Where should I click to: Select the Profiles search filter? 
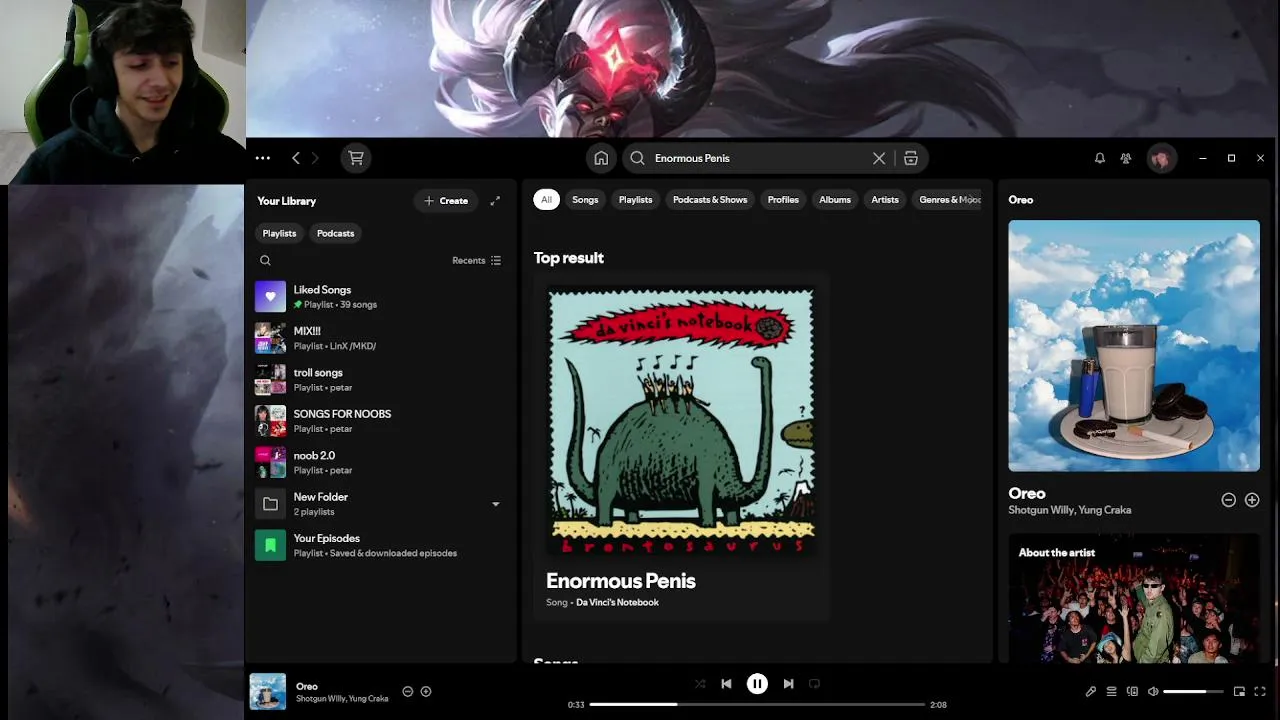coord(783,200)
